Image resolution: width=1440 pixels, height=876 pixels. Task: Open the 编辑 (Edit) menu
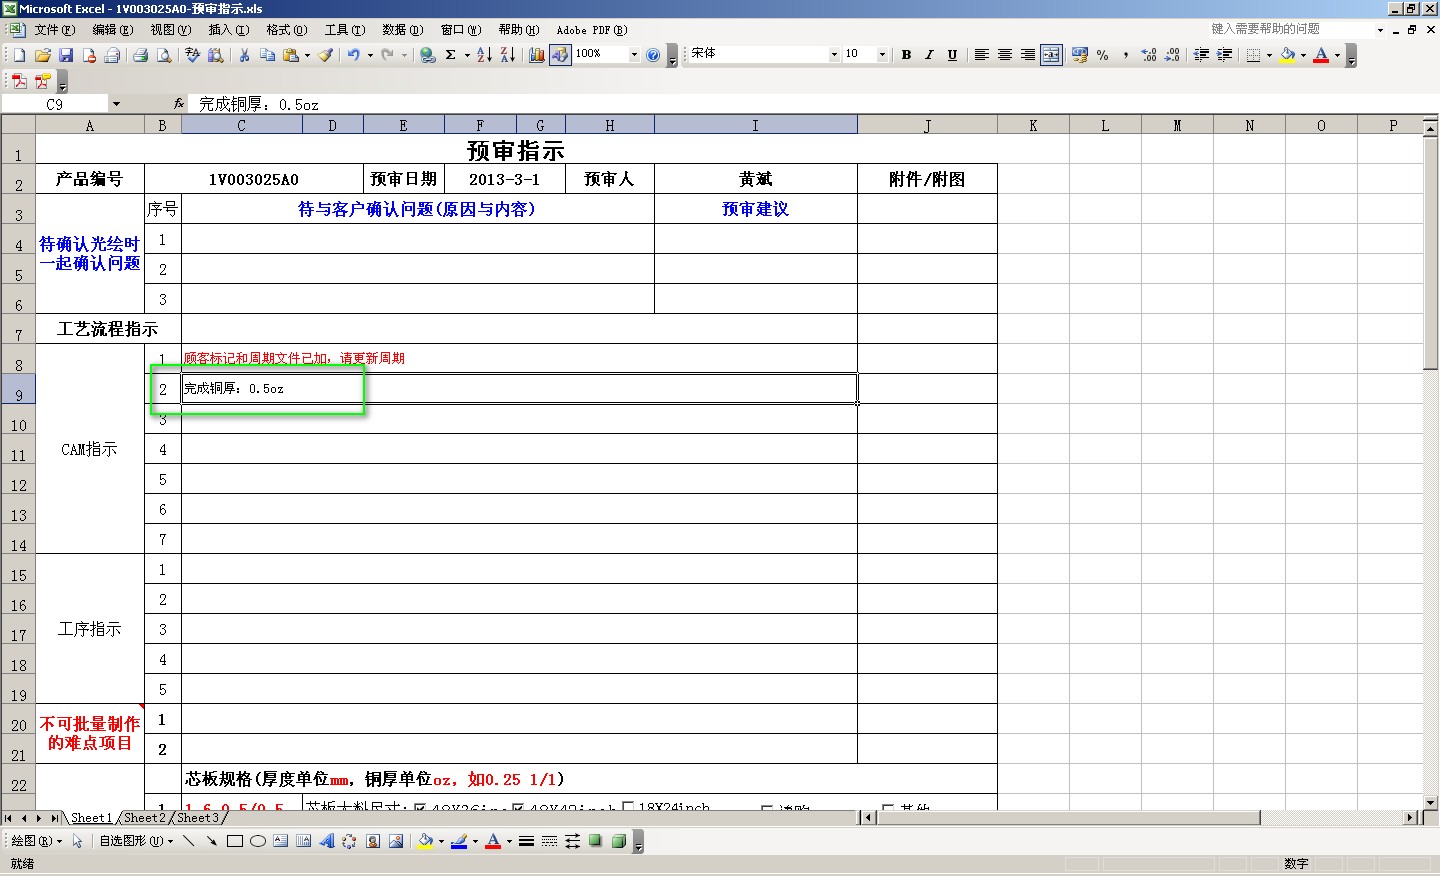click(112, 30)
